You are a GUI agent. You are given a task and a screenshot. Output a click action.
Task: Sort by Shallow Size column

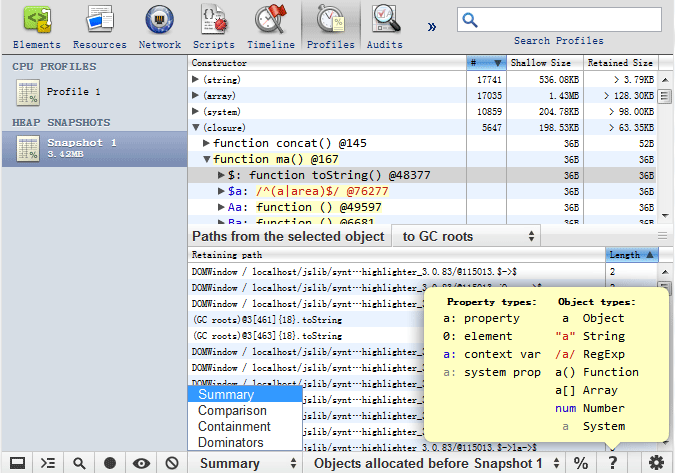(545, 63)
